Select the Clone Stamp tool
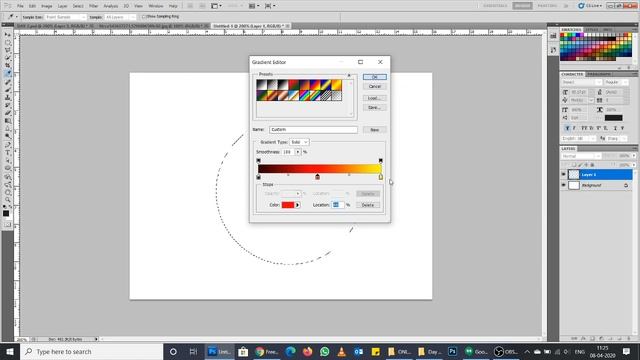 click(8, 98)
